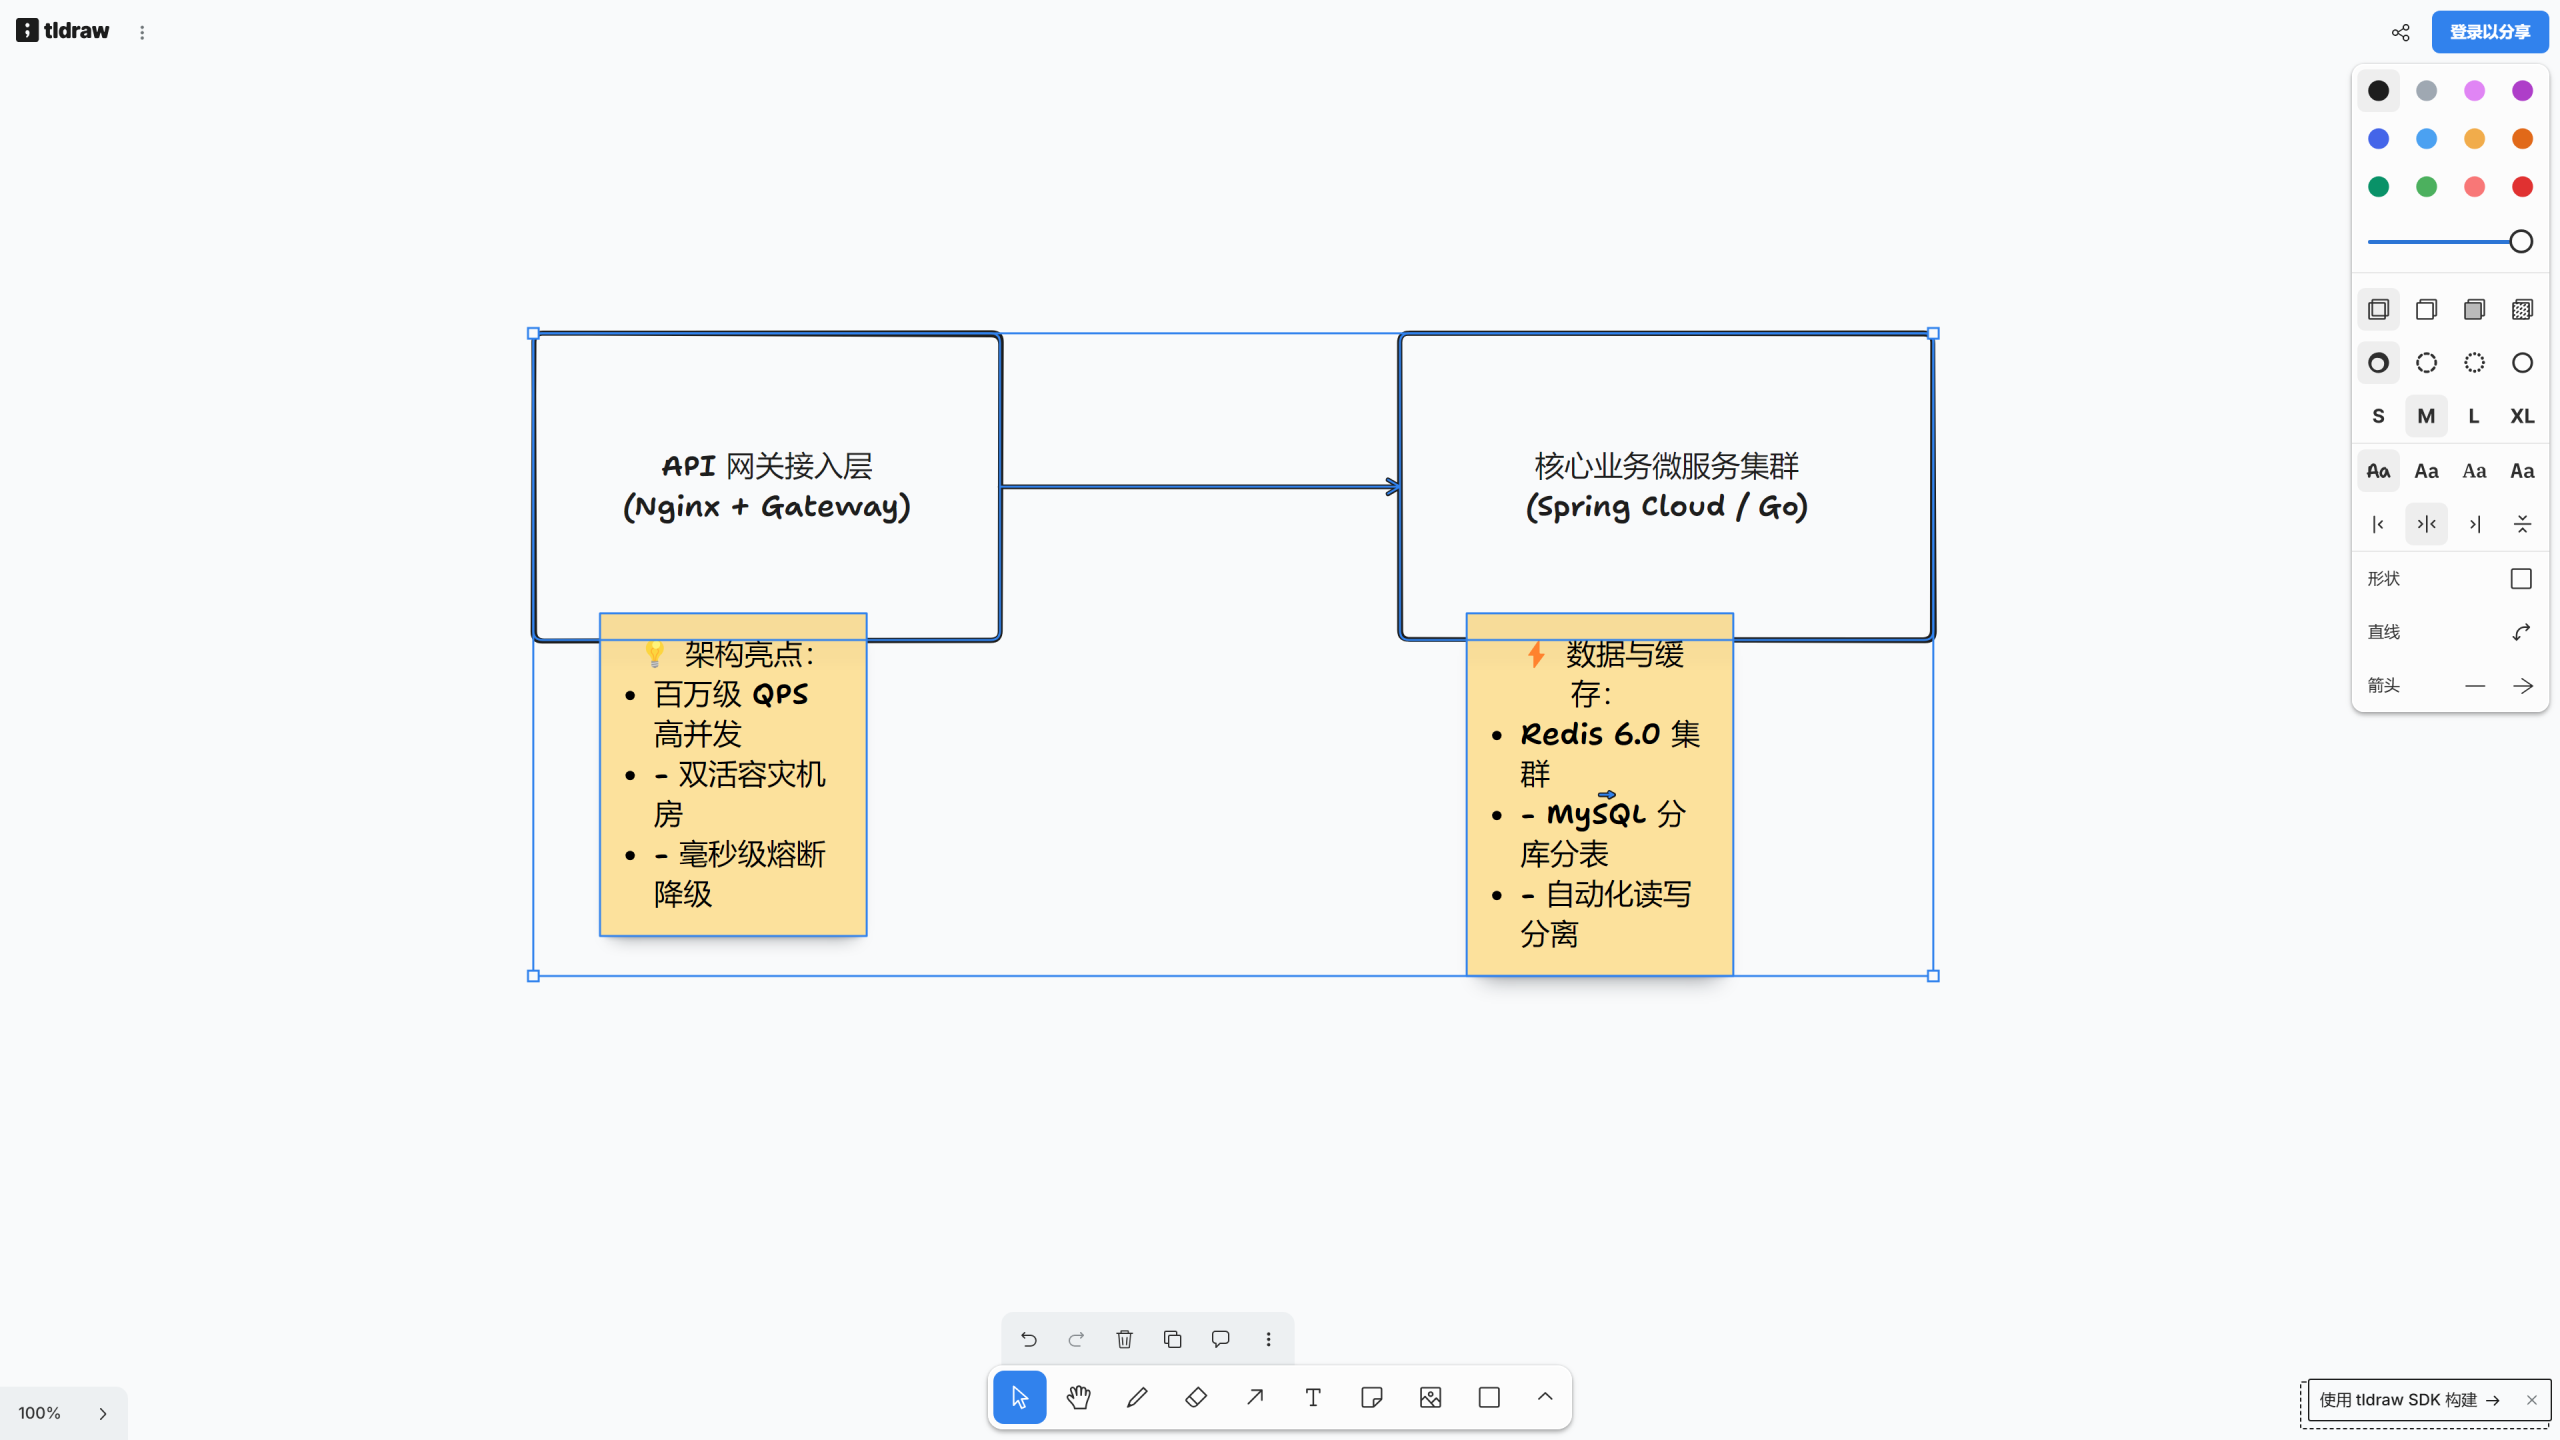Activate the arrow tool

click(1254, 1397)
